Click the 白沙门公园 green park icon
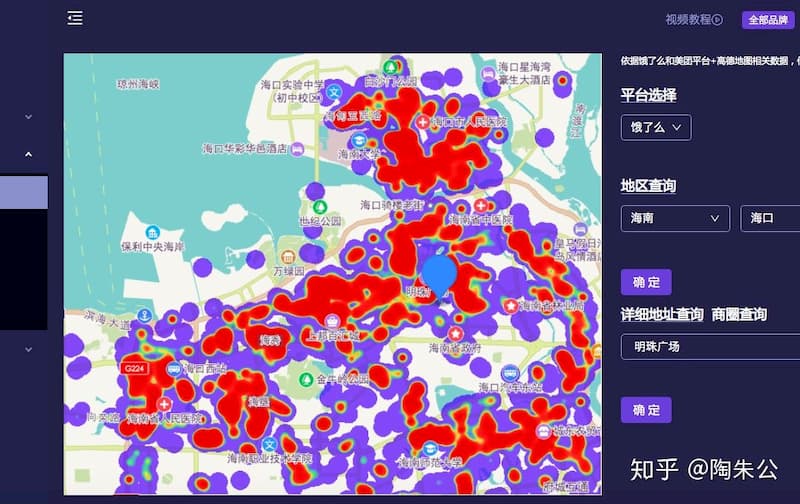This screenshot has height=504, width=800. pyautogui.click(x=390, y=67)
